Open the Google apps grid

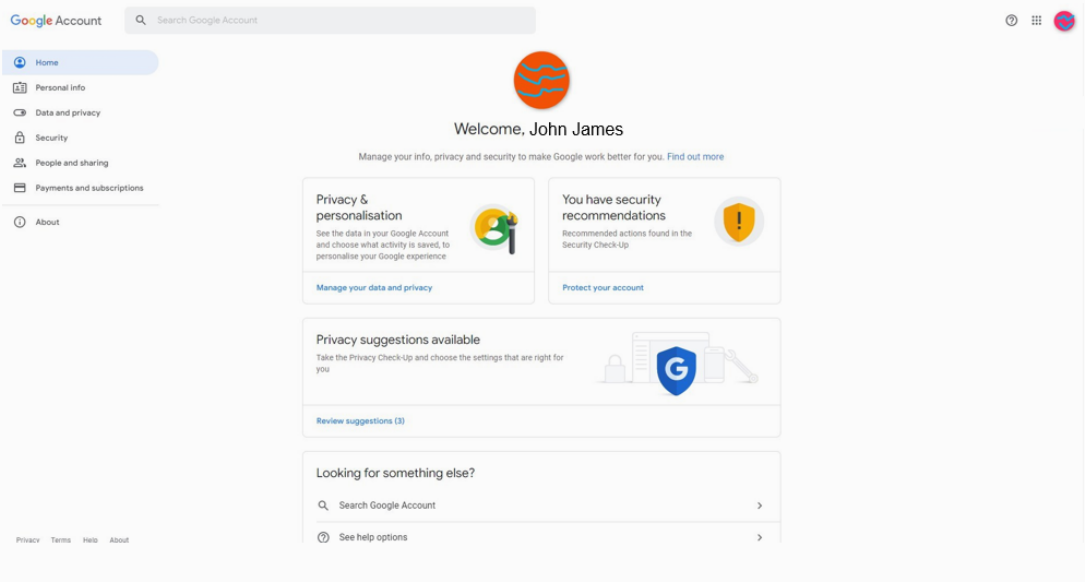(x=1036, y=21)
